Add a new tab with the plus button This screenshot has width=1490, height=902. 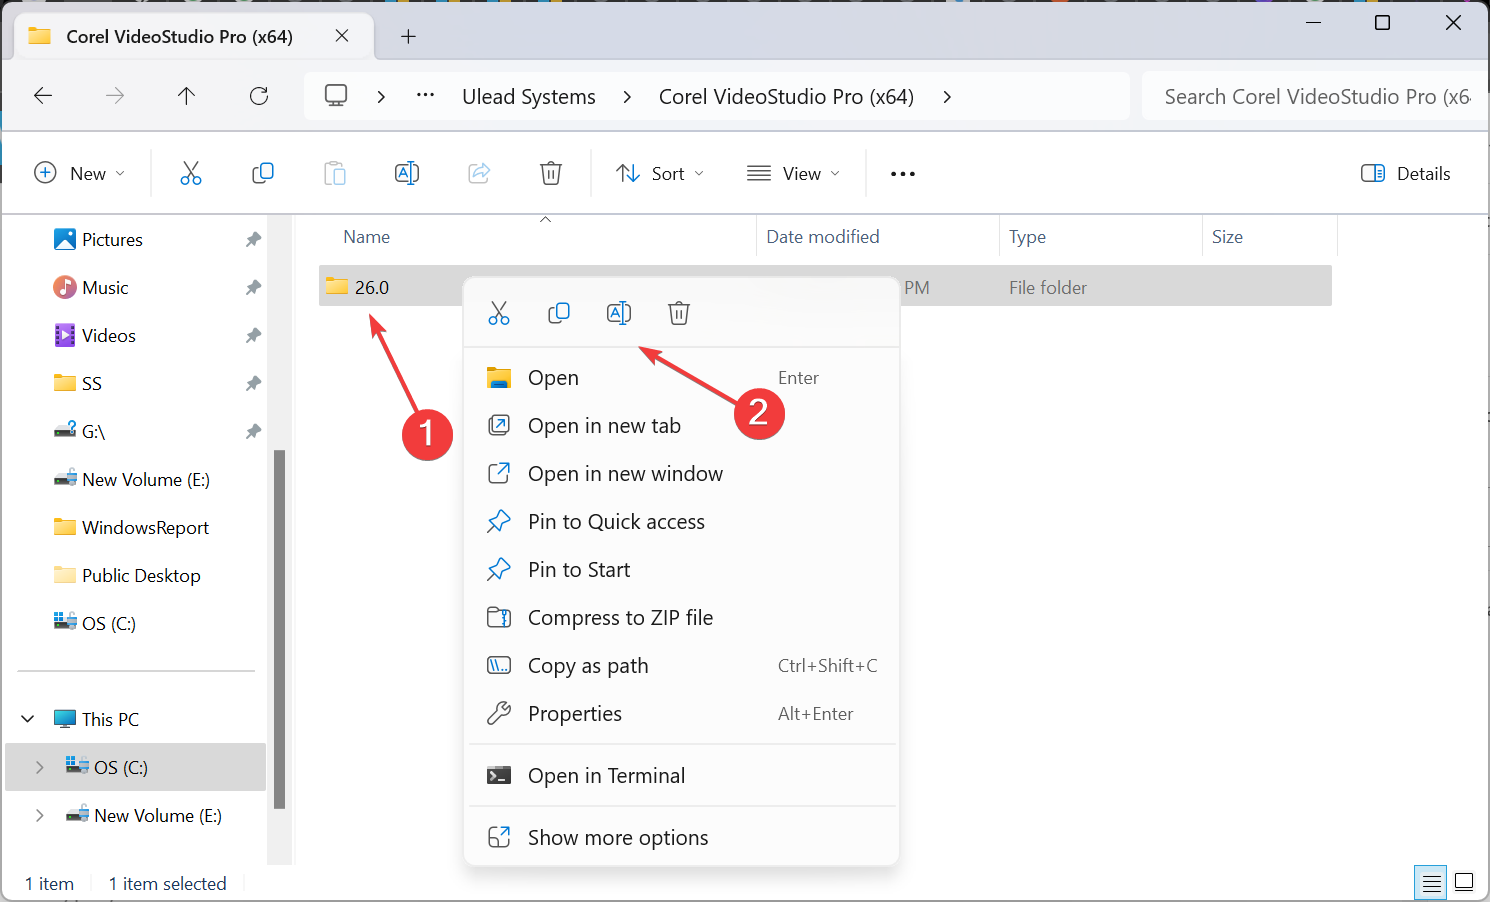pyautogui.click(x=408, y=36)
